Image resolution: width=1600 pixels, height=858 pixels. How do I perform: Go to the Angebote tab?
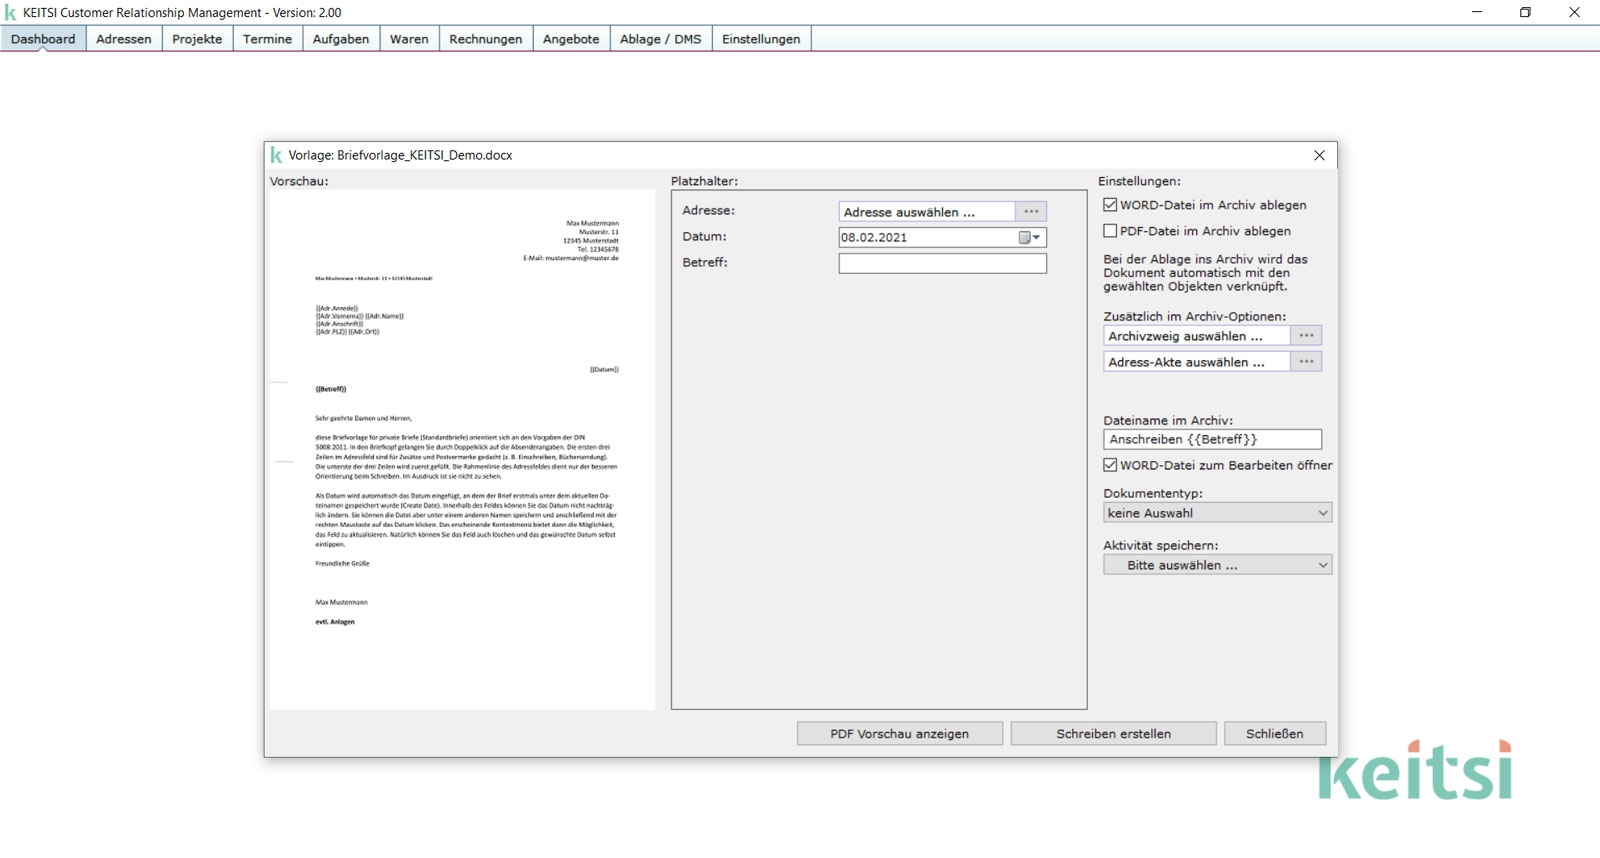[x=571, y=39]
